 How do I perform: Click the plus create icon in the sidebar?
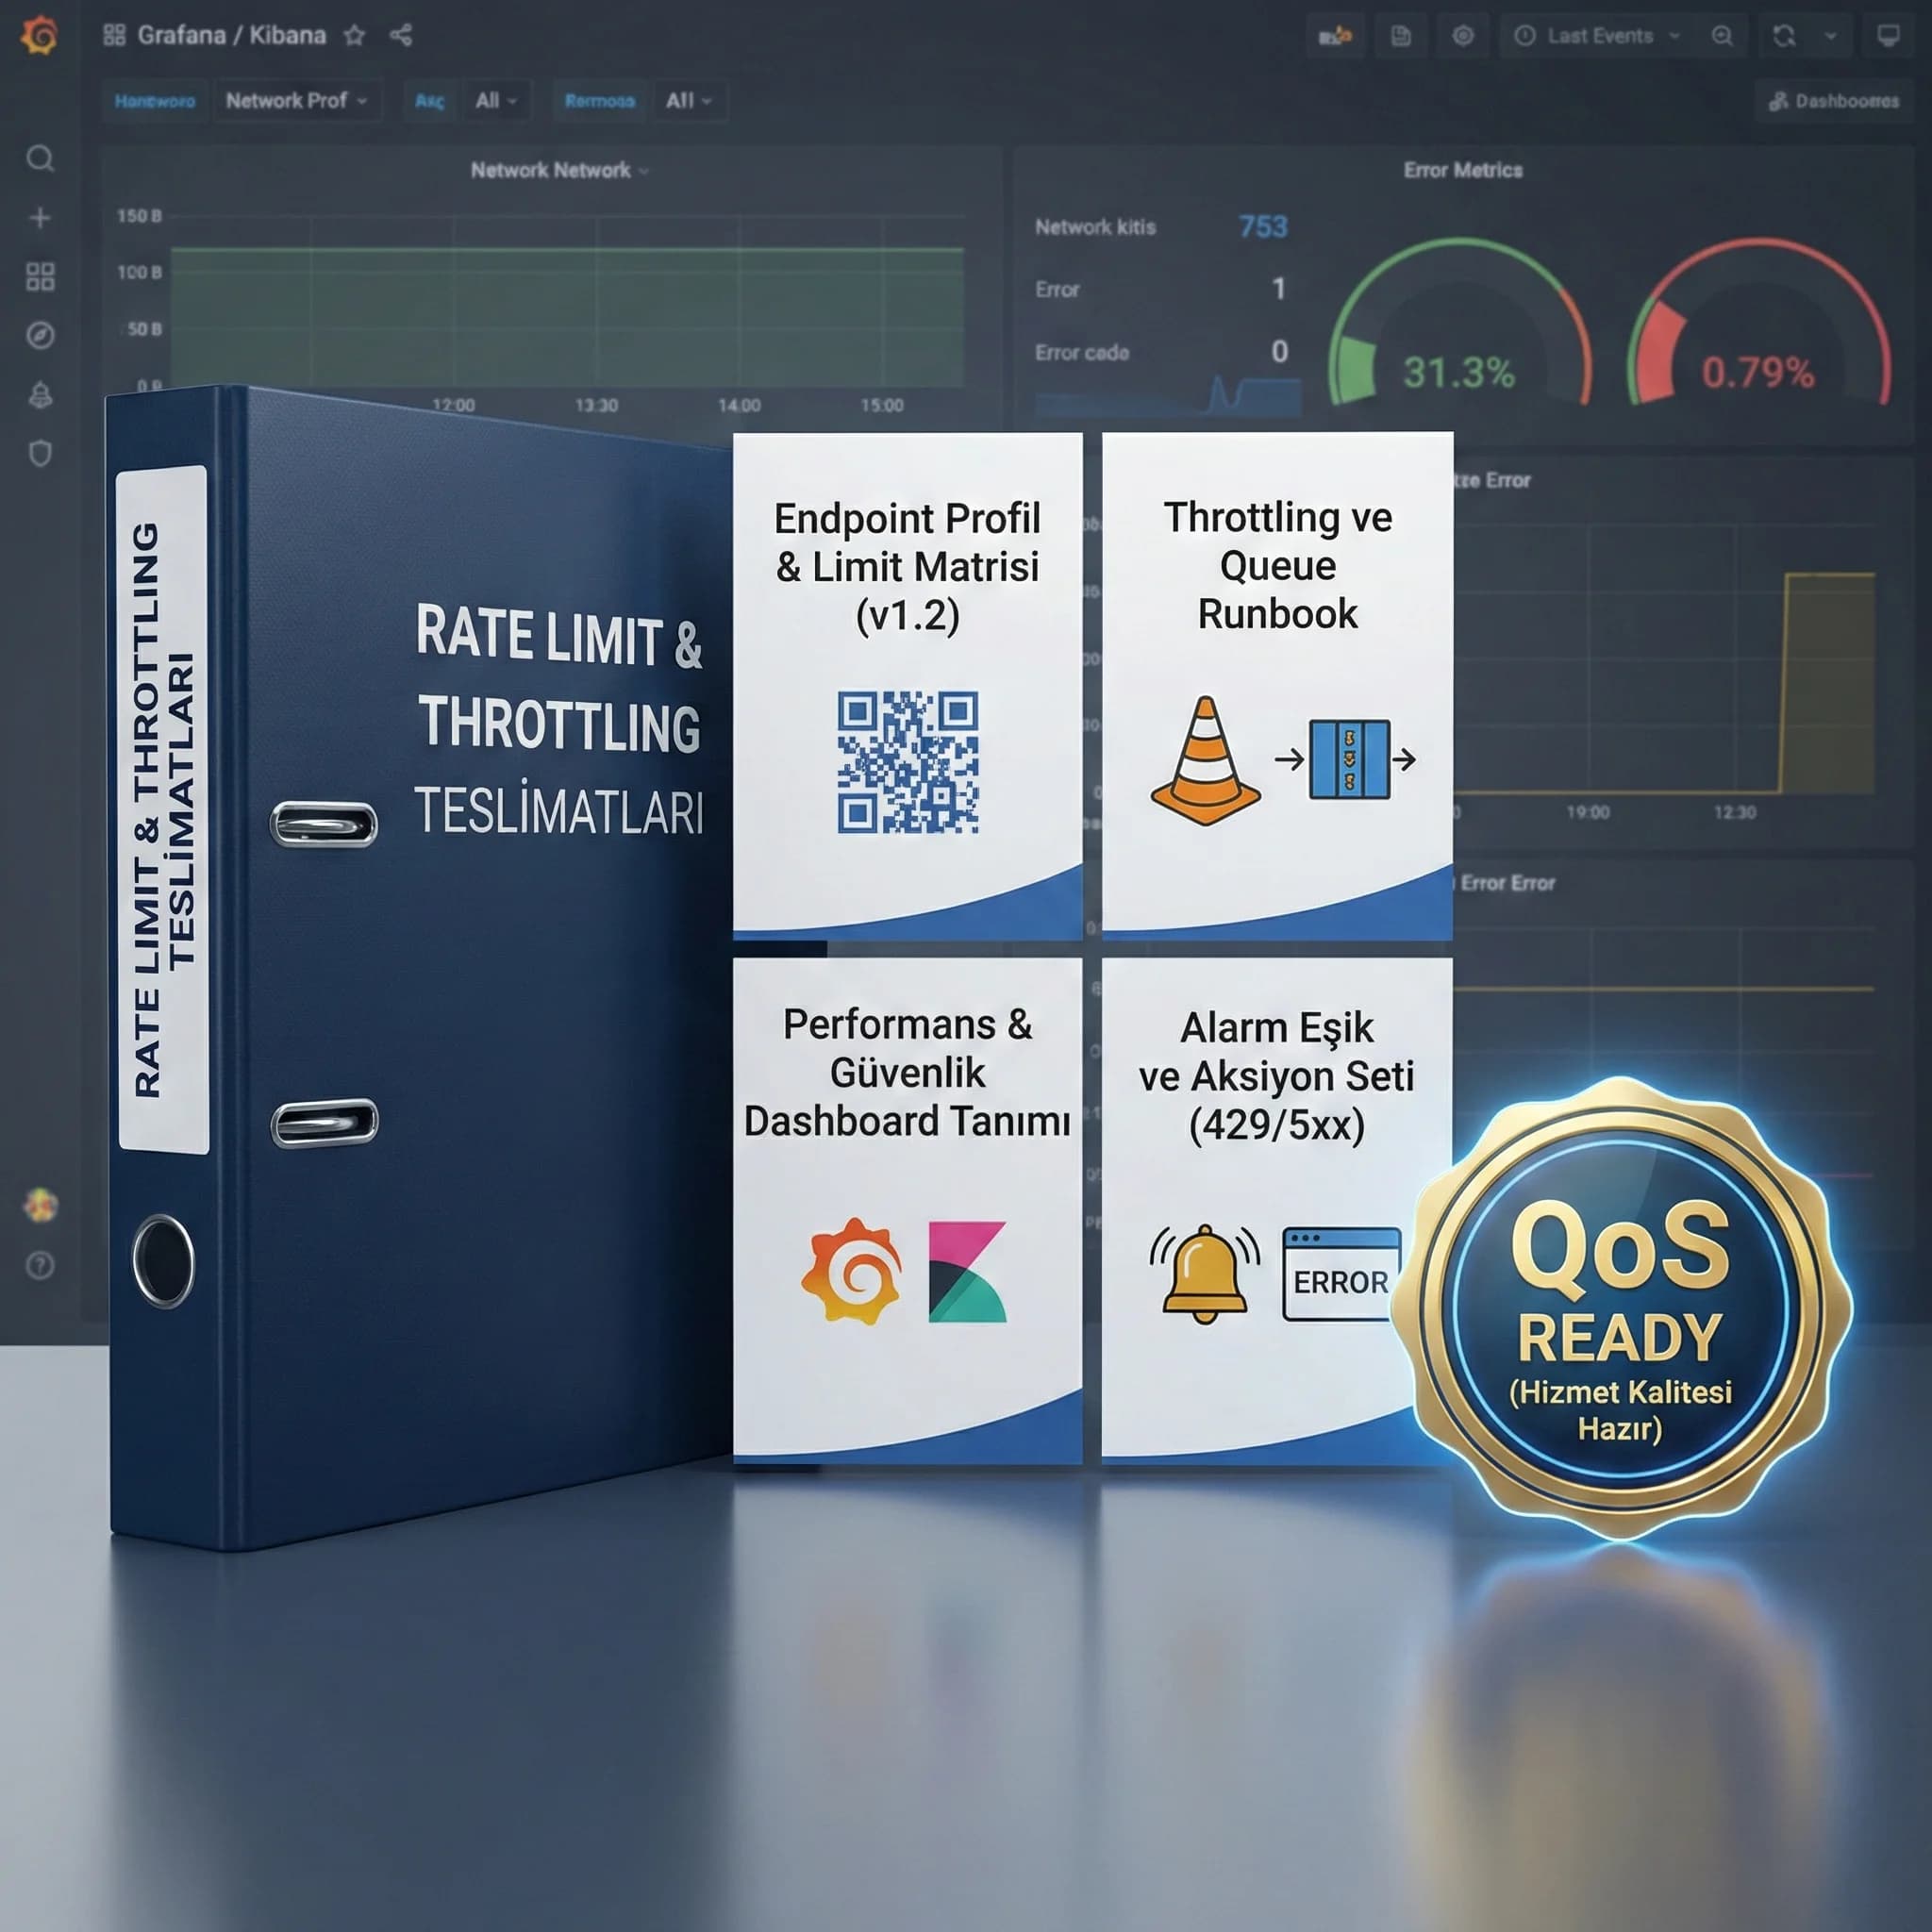(40, 217)
